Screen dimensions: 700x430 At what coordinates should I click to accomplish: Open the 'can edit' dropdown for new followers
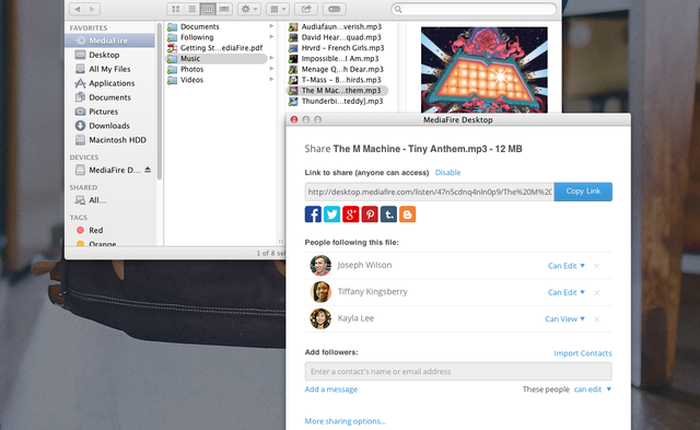coord(593,389)
